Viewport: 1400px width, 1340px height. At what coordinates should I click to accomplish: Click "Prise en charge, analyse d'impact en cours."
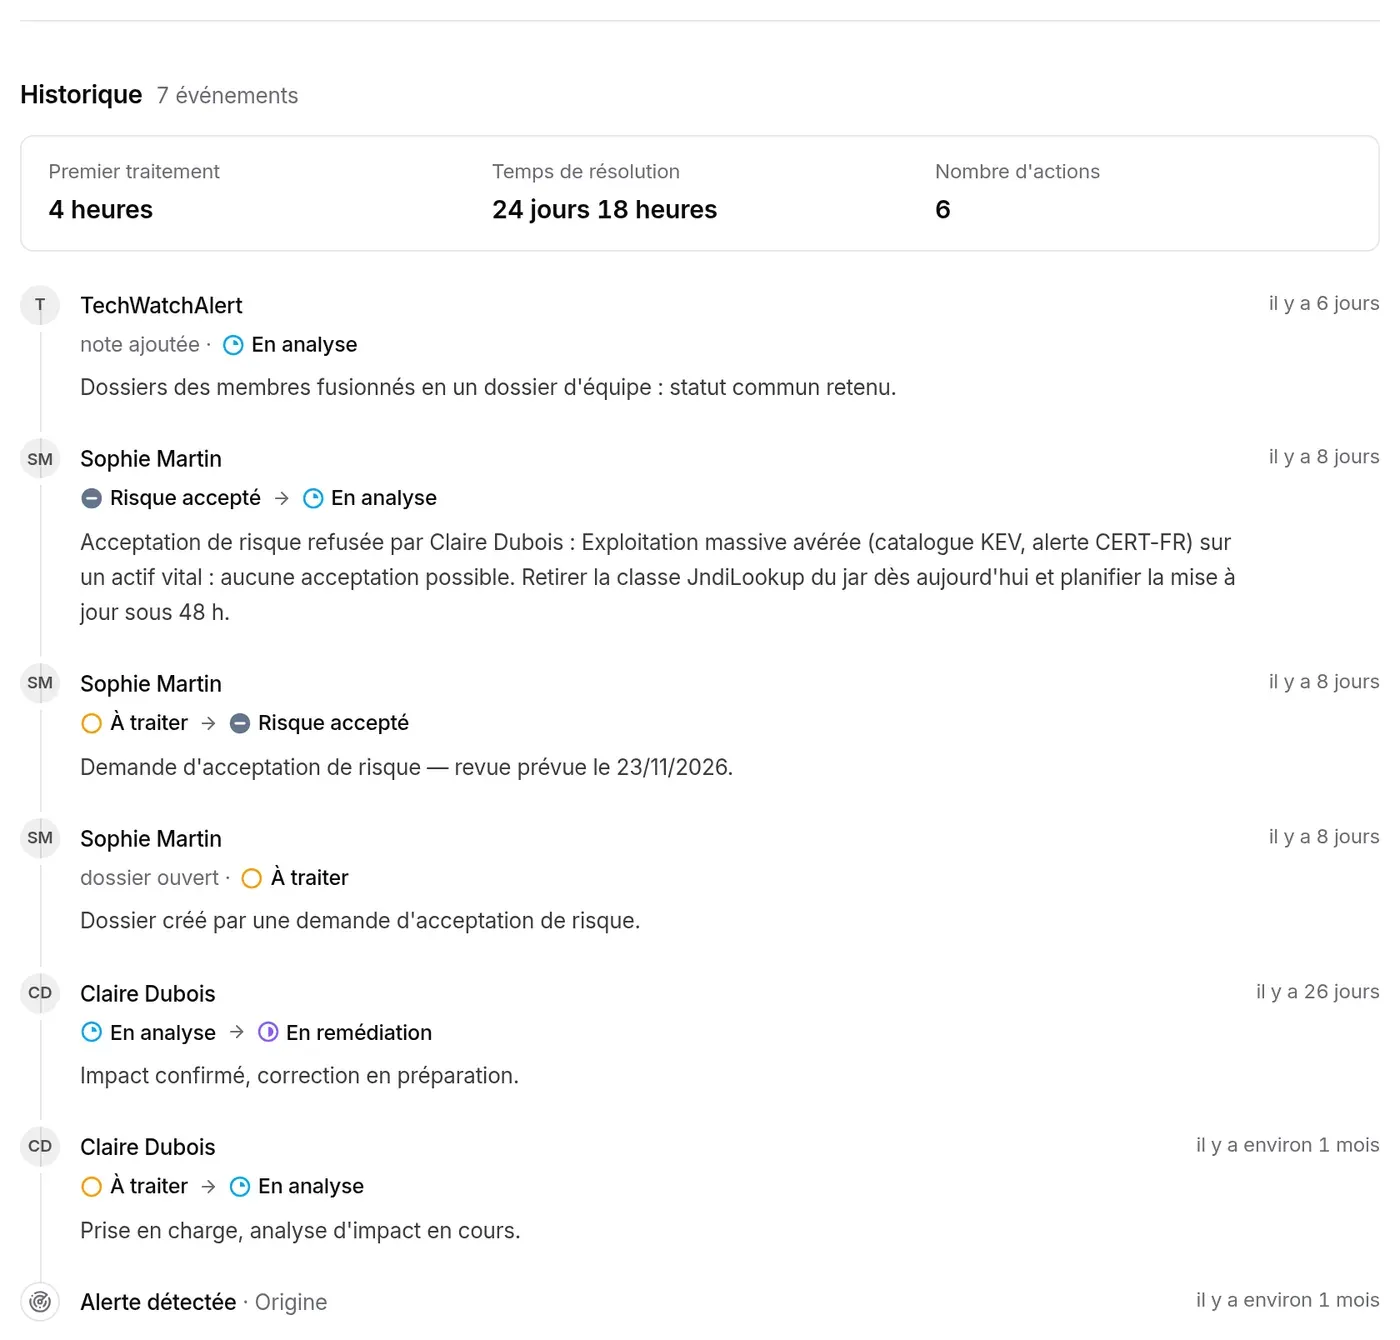click(300, 1231)
